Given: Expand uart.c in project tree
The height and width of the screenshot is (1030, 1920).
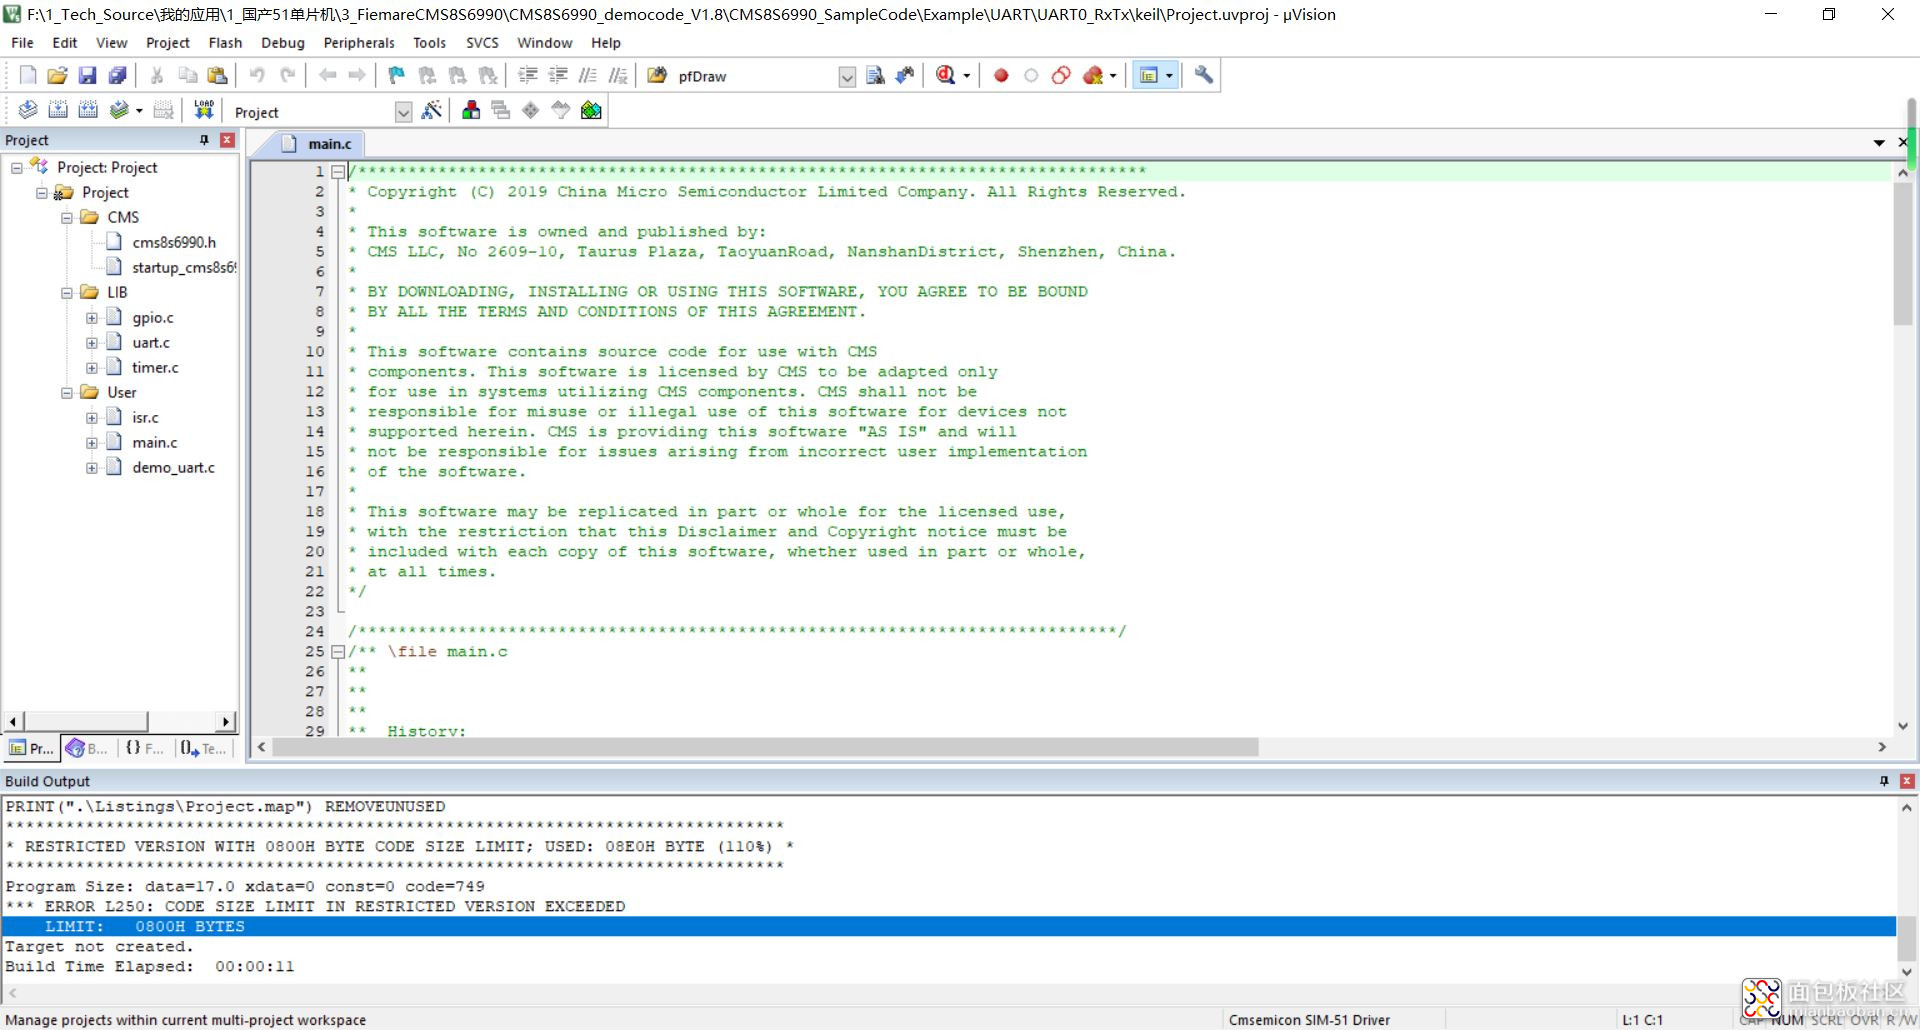Looking at the screenshot, I should pyautogui.click(x=92, y=342).
